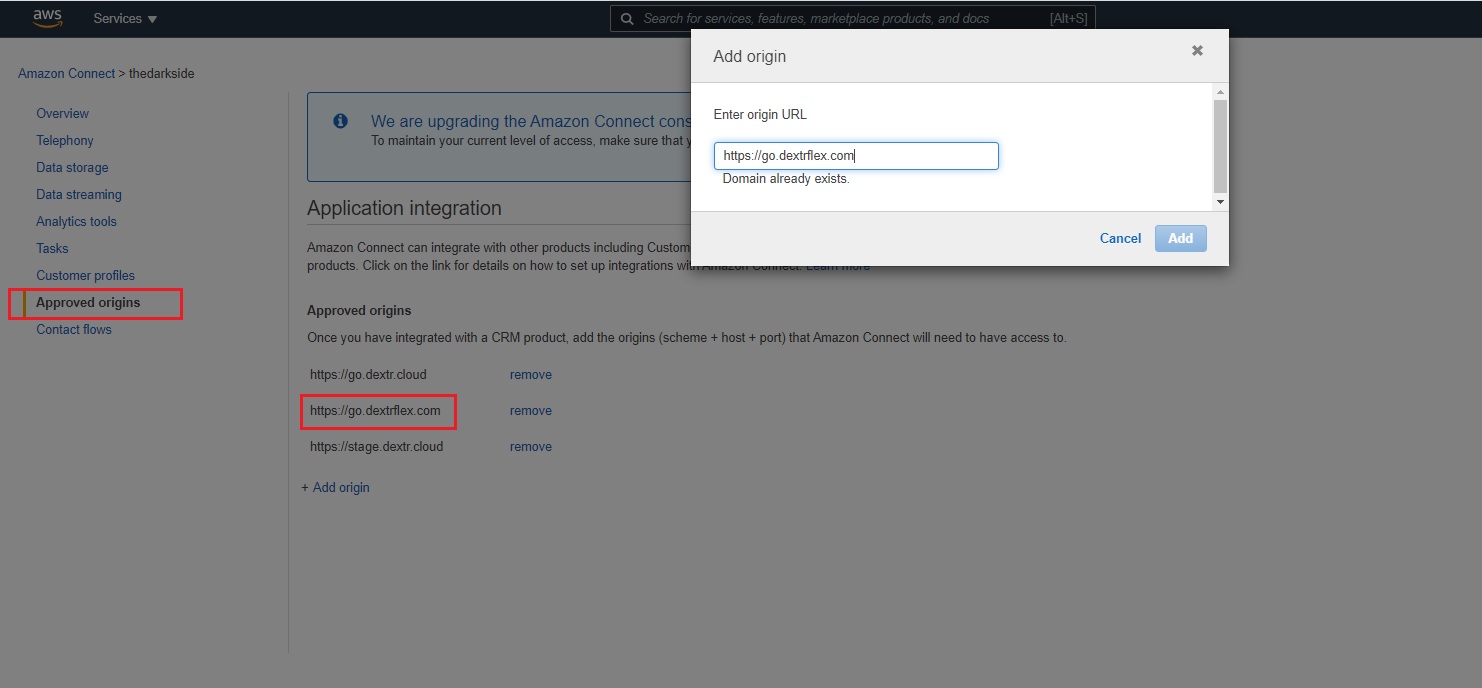Screen dimensions: 1482x688
Task: Click the dialog scrollbar up arrow
Action: (1220, 93)
